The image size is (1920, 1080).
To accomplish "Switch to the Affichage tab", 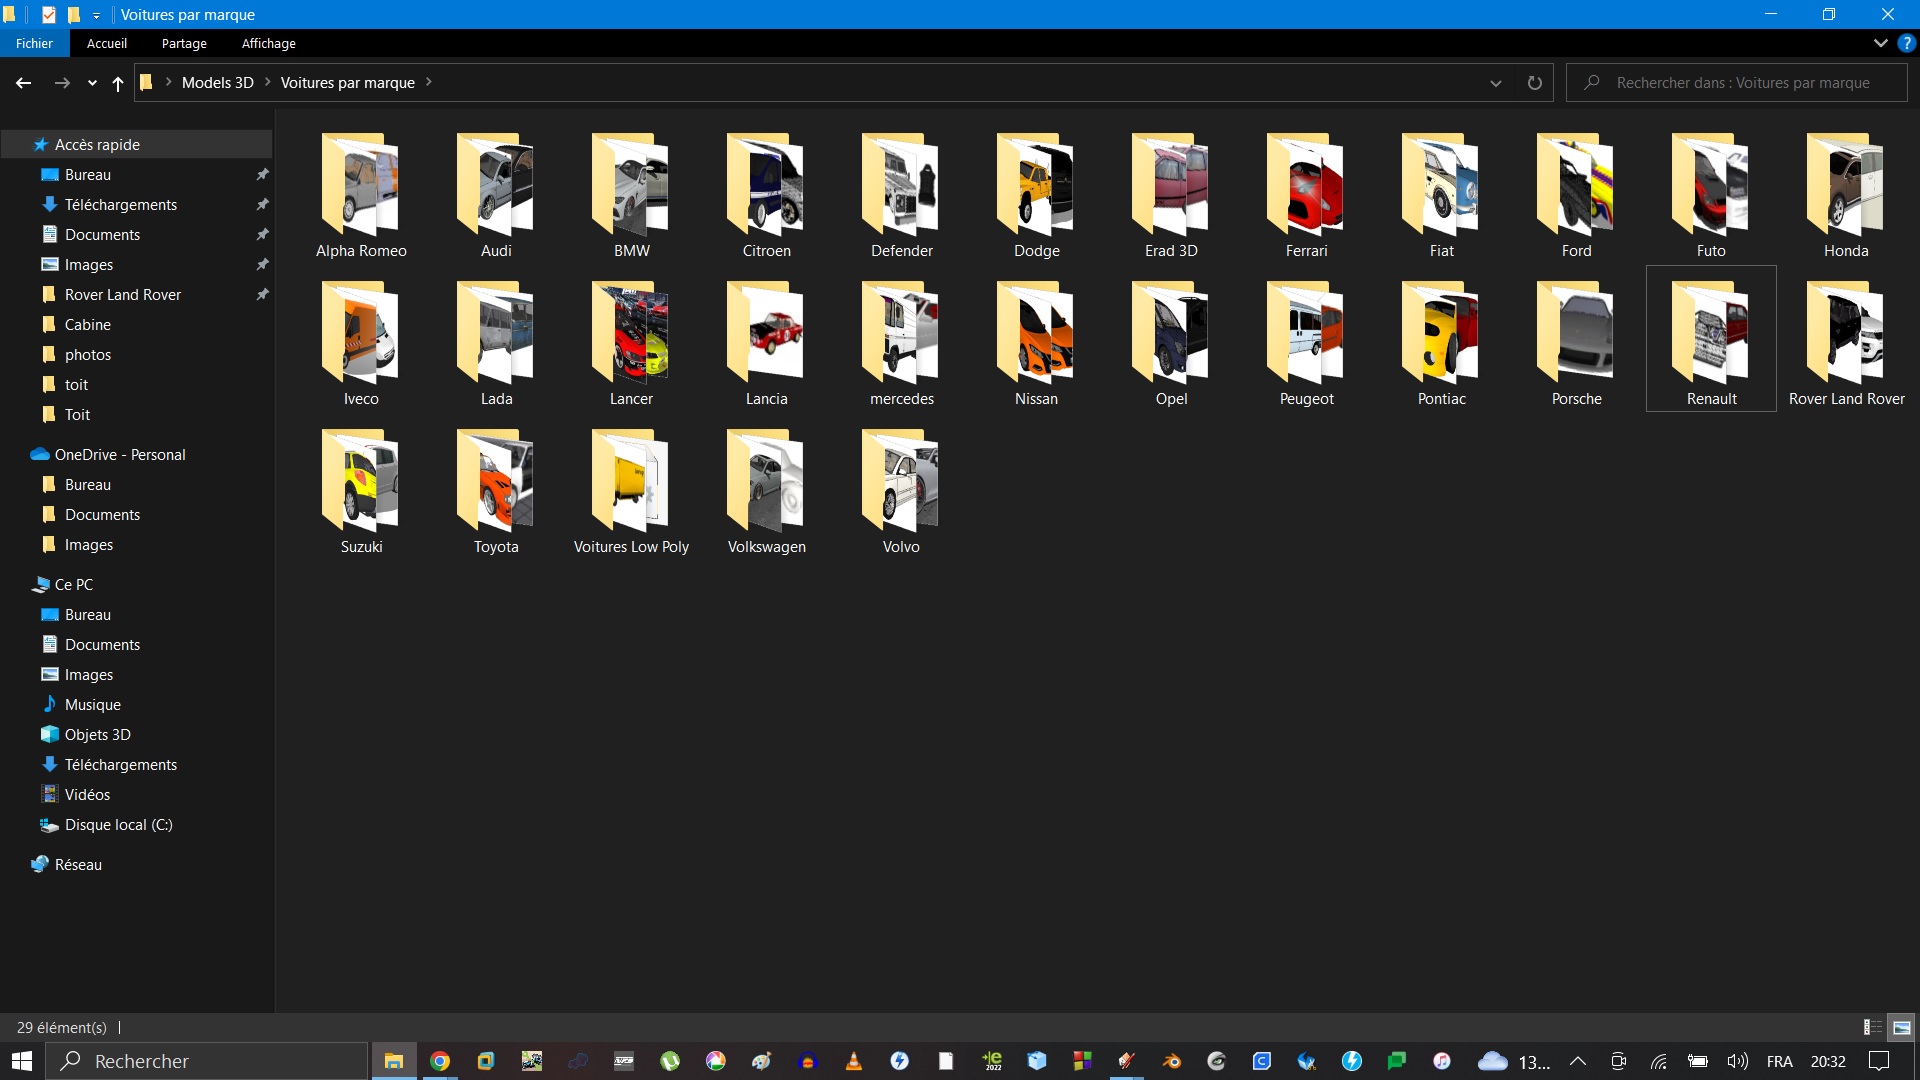I will [268, 43].
